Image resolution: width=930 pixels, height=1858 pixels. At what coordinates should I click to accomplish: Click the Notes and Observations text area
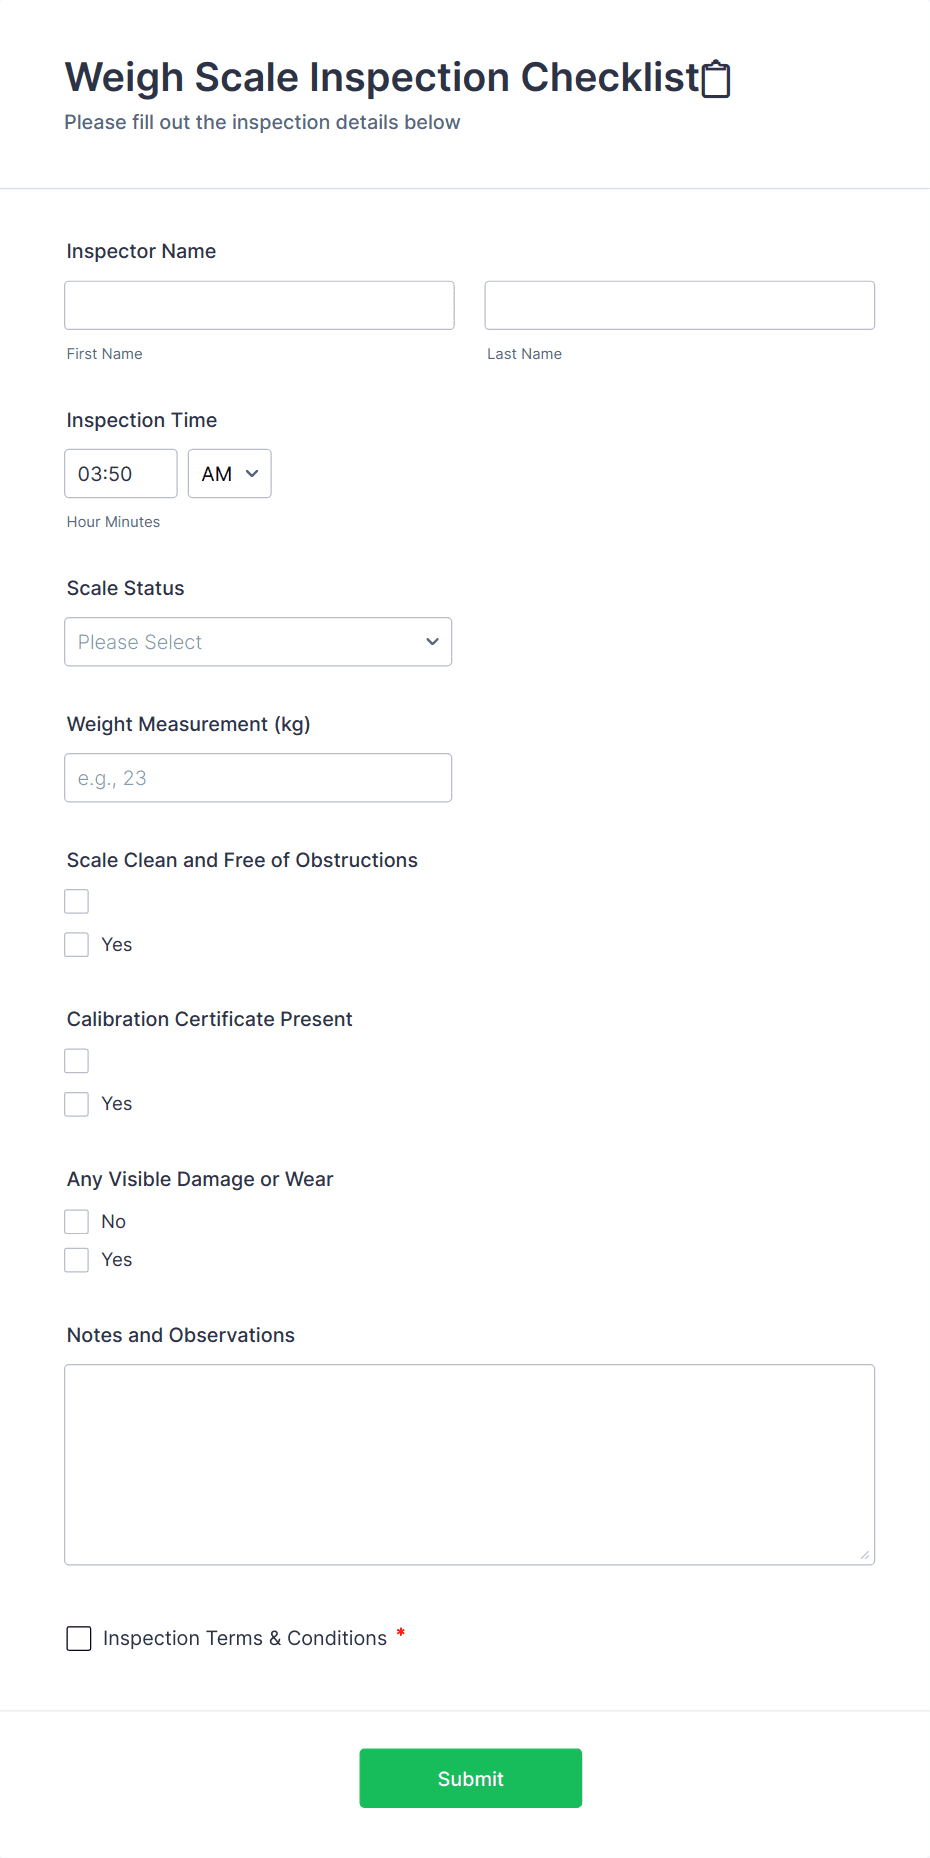pos(469,1464)
